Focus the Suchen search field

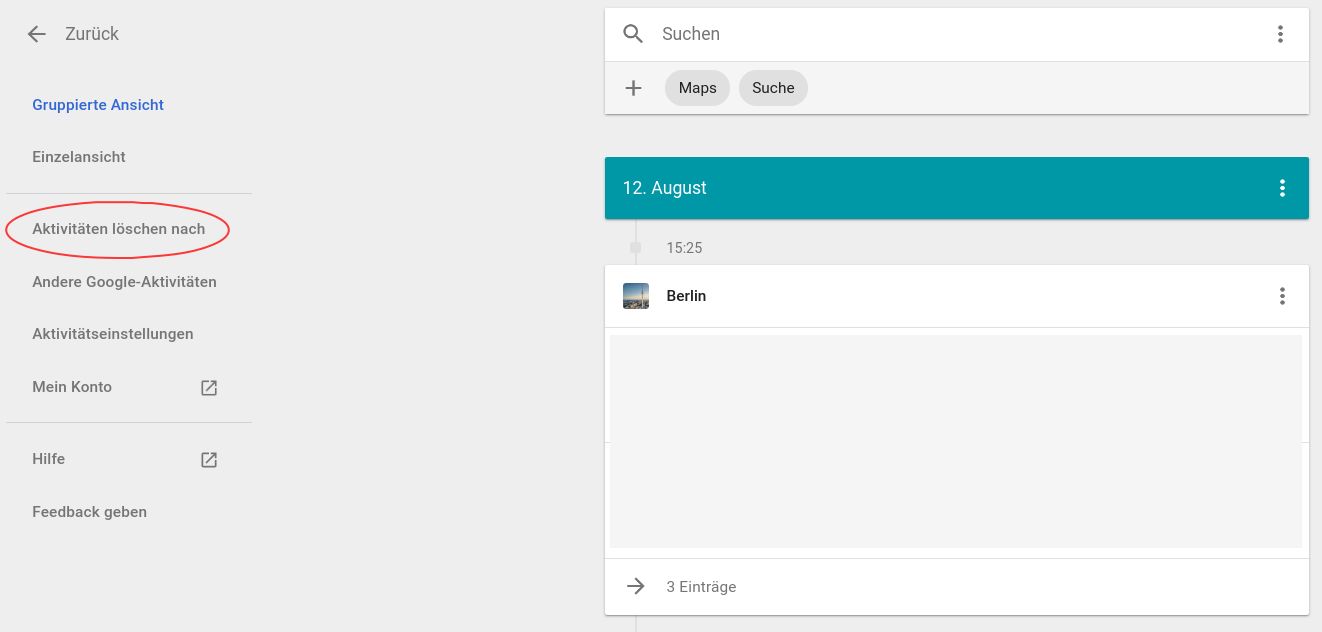click(955, 34)
